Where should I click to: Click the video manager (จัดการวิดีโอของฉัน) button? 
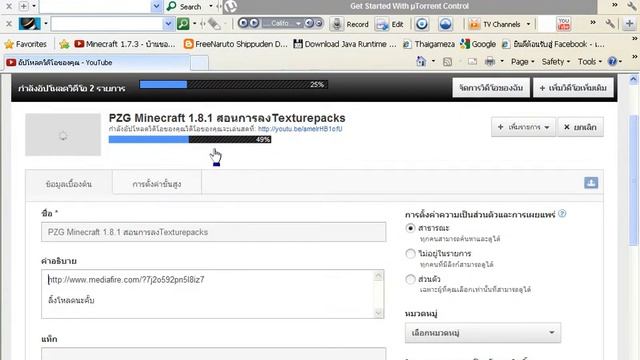pyautogui.click(x=491, y=88)
